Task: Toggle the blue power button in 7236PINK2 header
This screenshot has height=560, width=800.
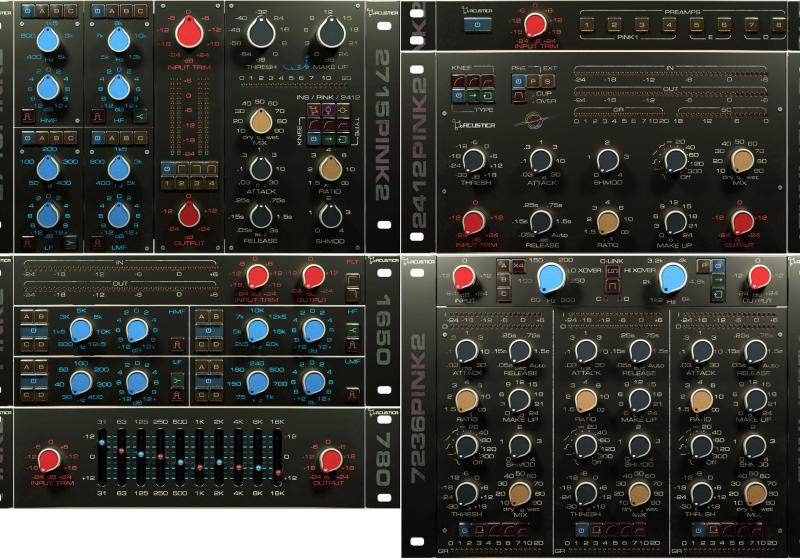Action: [718, 266]
